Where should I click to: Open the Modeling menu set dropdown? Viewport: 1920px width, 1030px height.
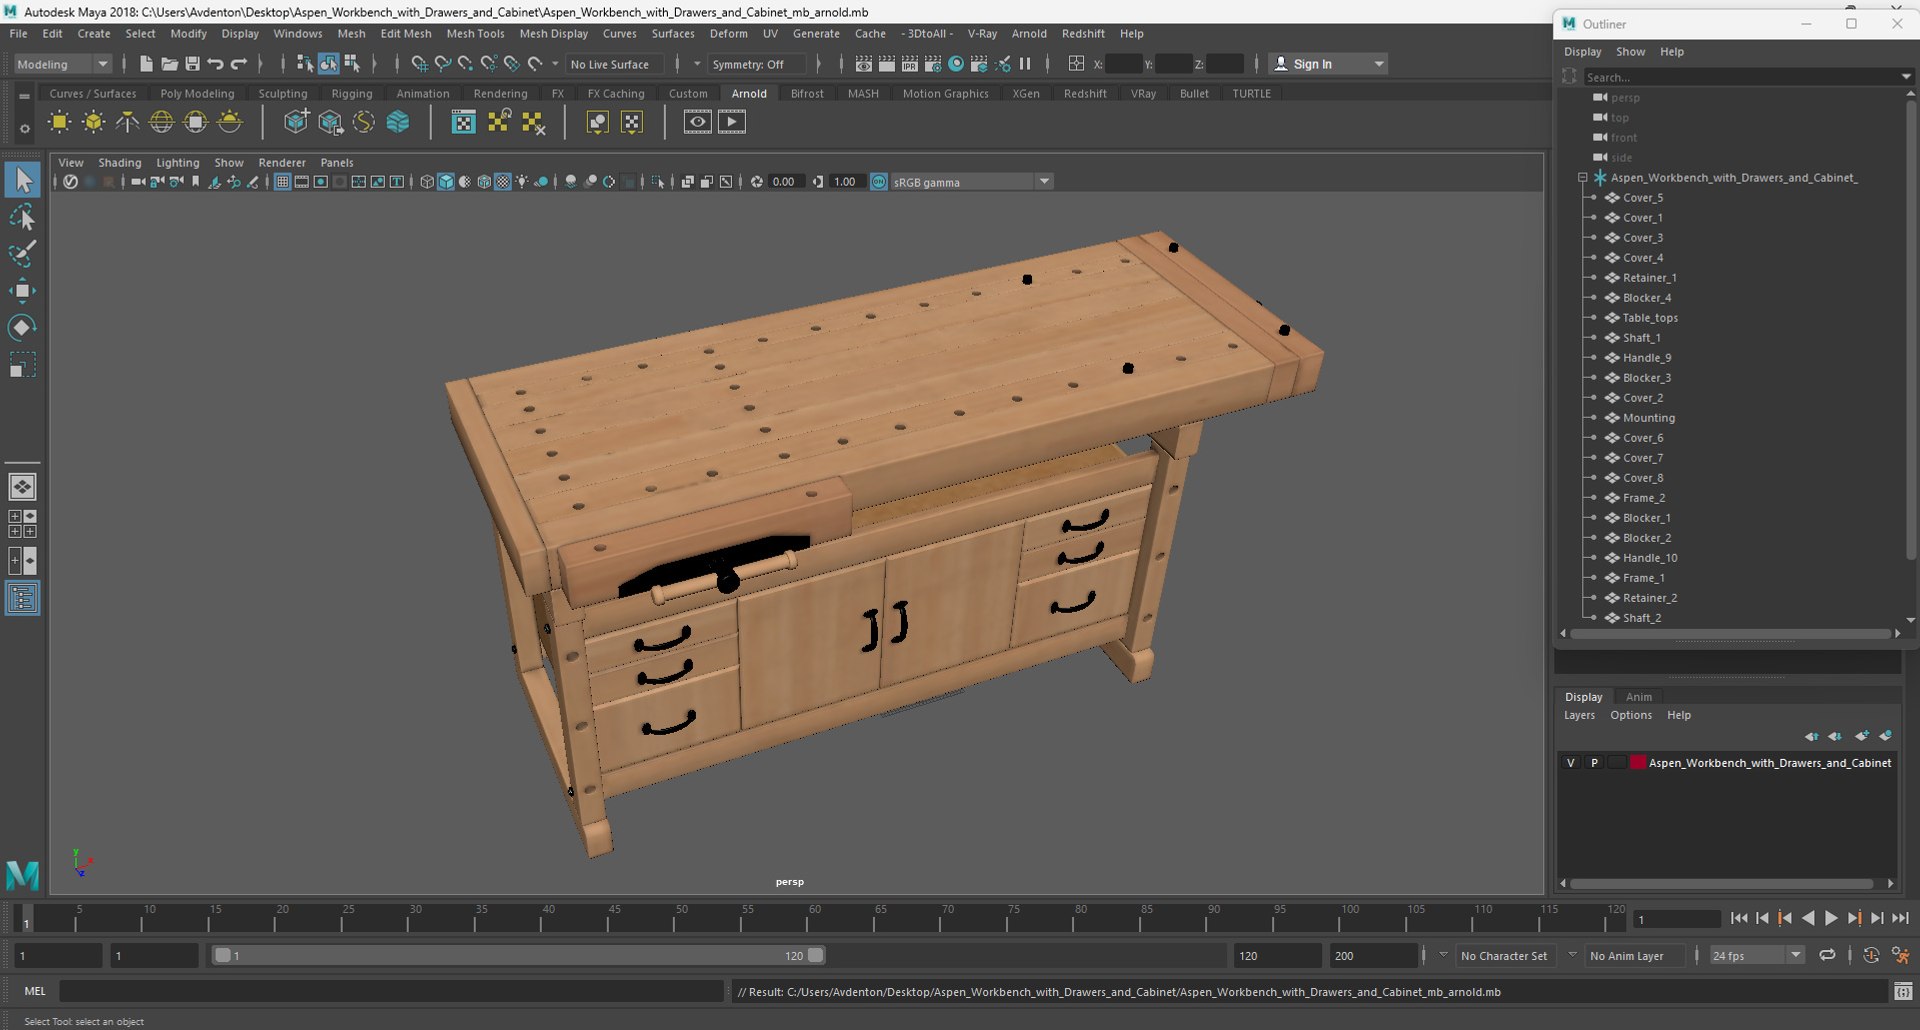tap(63, 64)
